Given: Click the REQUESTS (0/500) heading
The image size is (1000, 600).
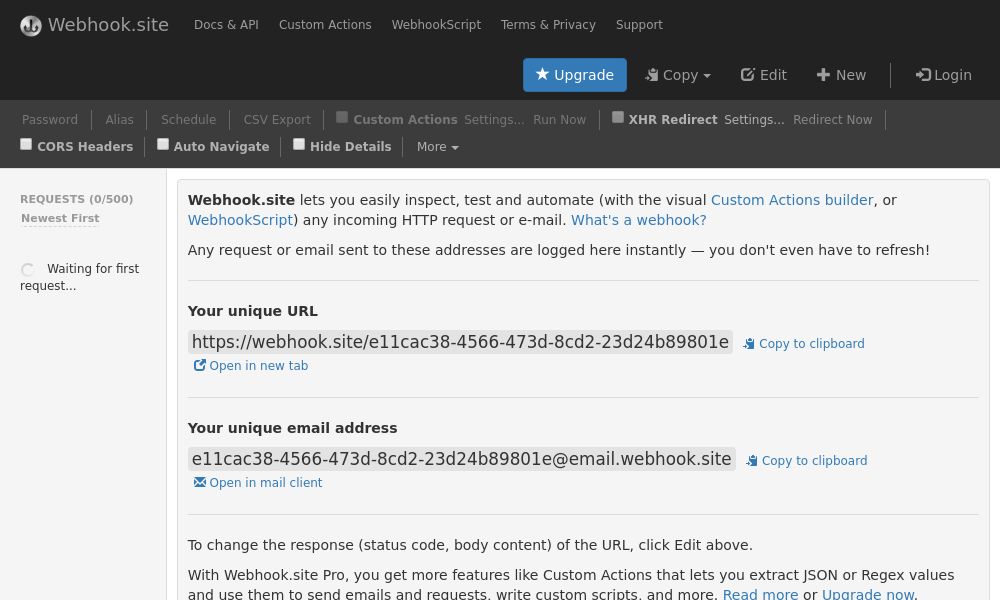Looking at the screenshot, I should tap(77, 199).
